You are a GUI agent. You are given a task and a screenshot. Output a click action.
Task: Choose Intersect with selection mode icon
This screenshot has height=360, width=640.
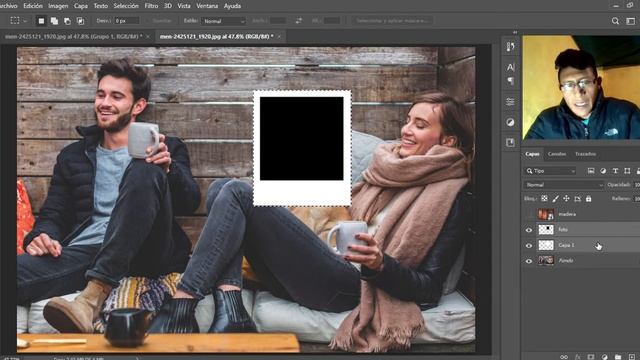click(x=80, y=21)
